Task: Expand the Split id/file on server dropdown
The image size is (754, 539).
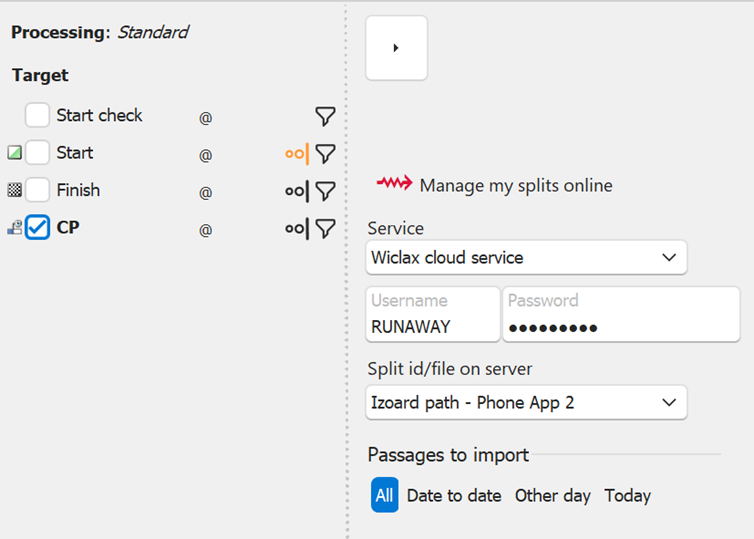Action: pyautogui.click(x=526, y=403)
